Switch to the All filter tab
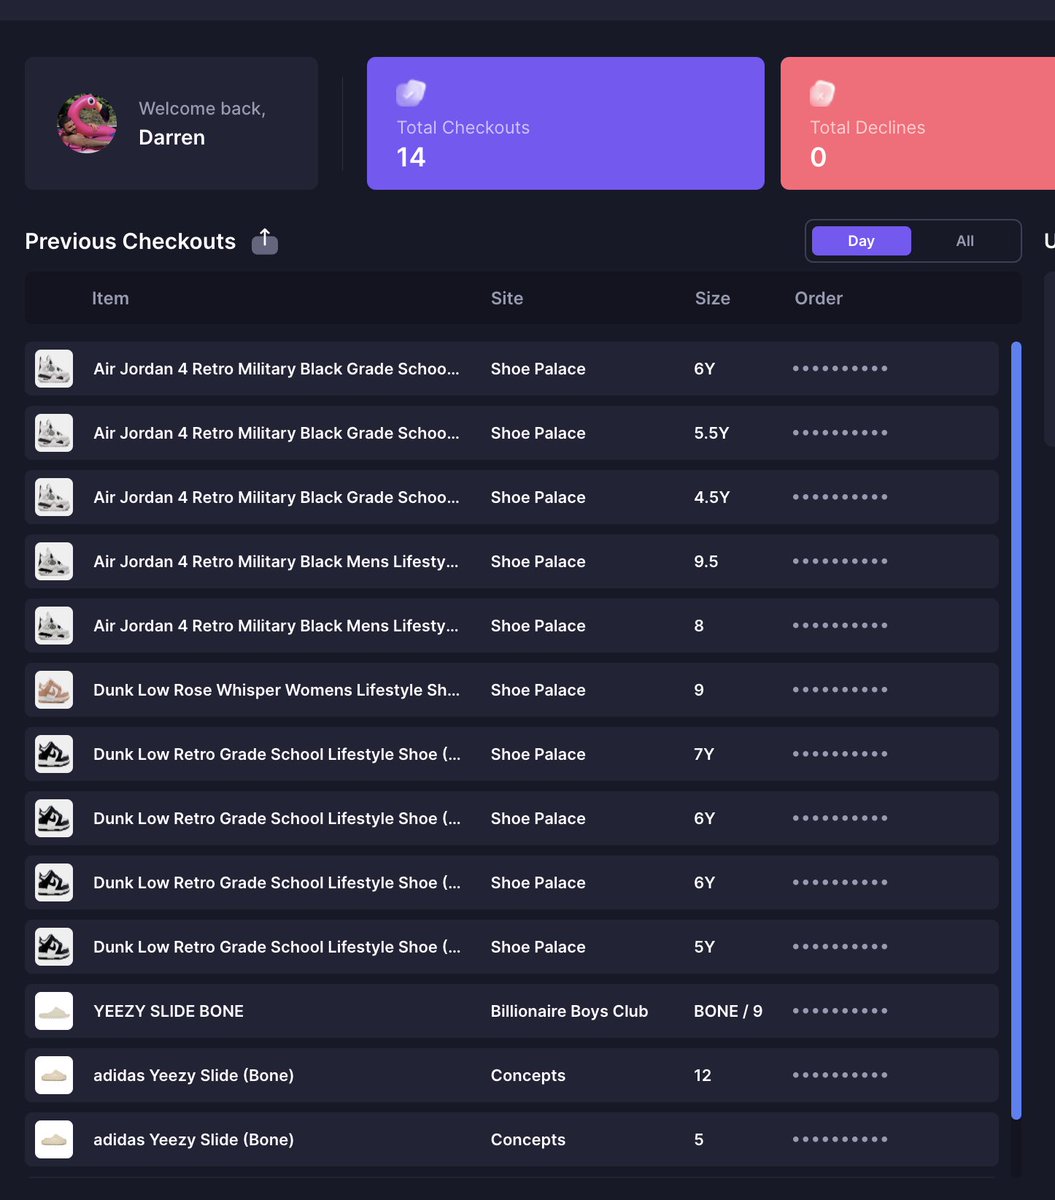This screenshot has height=1200, width=1055. [965, 241]
